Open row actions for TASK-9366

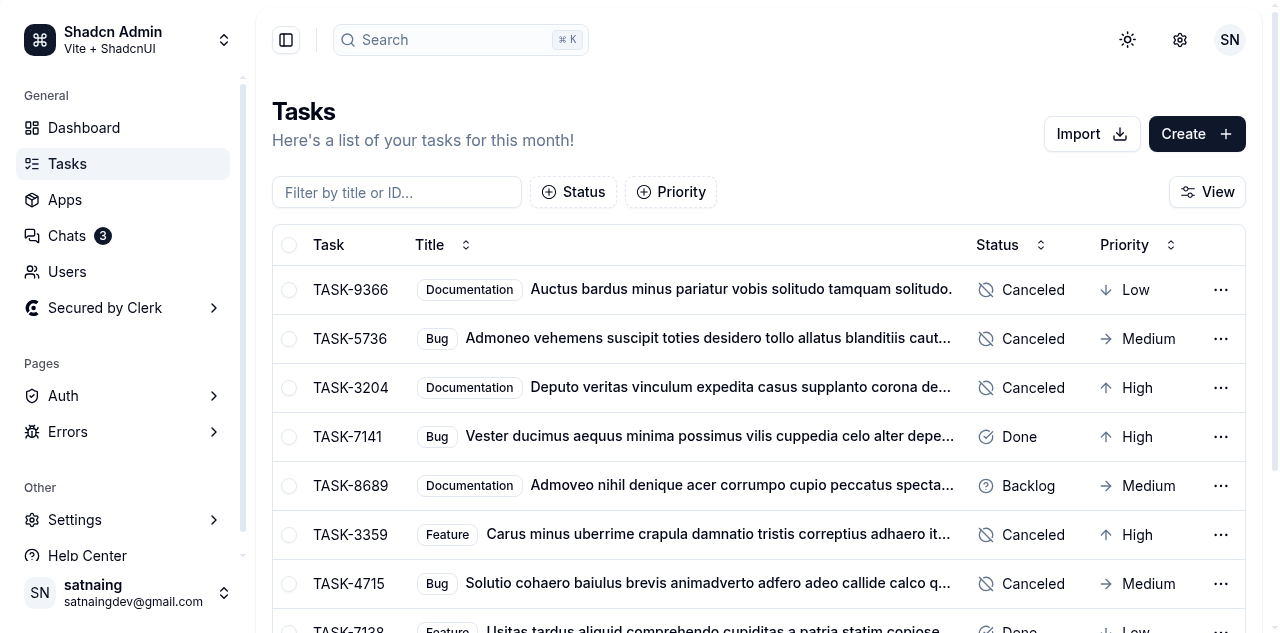coord(1221,290)
